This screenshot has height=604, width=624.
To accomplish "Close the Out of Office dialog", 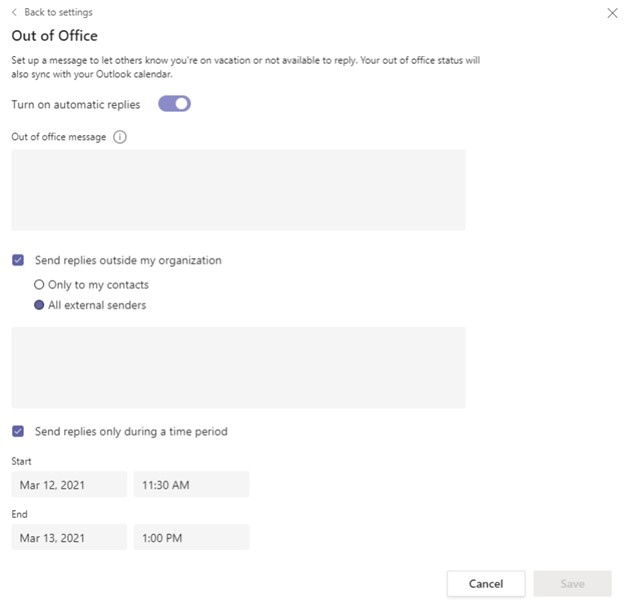I will (x=612, y=12).
